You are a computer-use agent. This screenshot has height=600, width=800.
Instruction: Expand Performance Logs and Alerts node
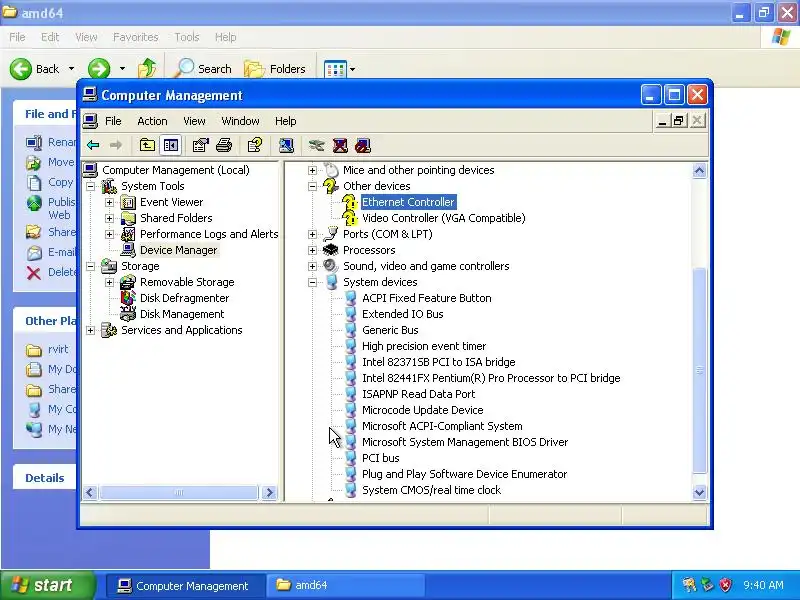[x=109, y=234]
